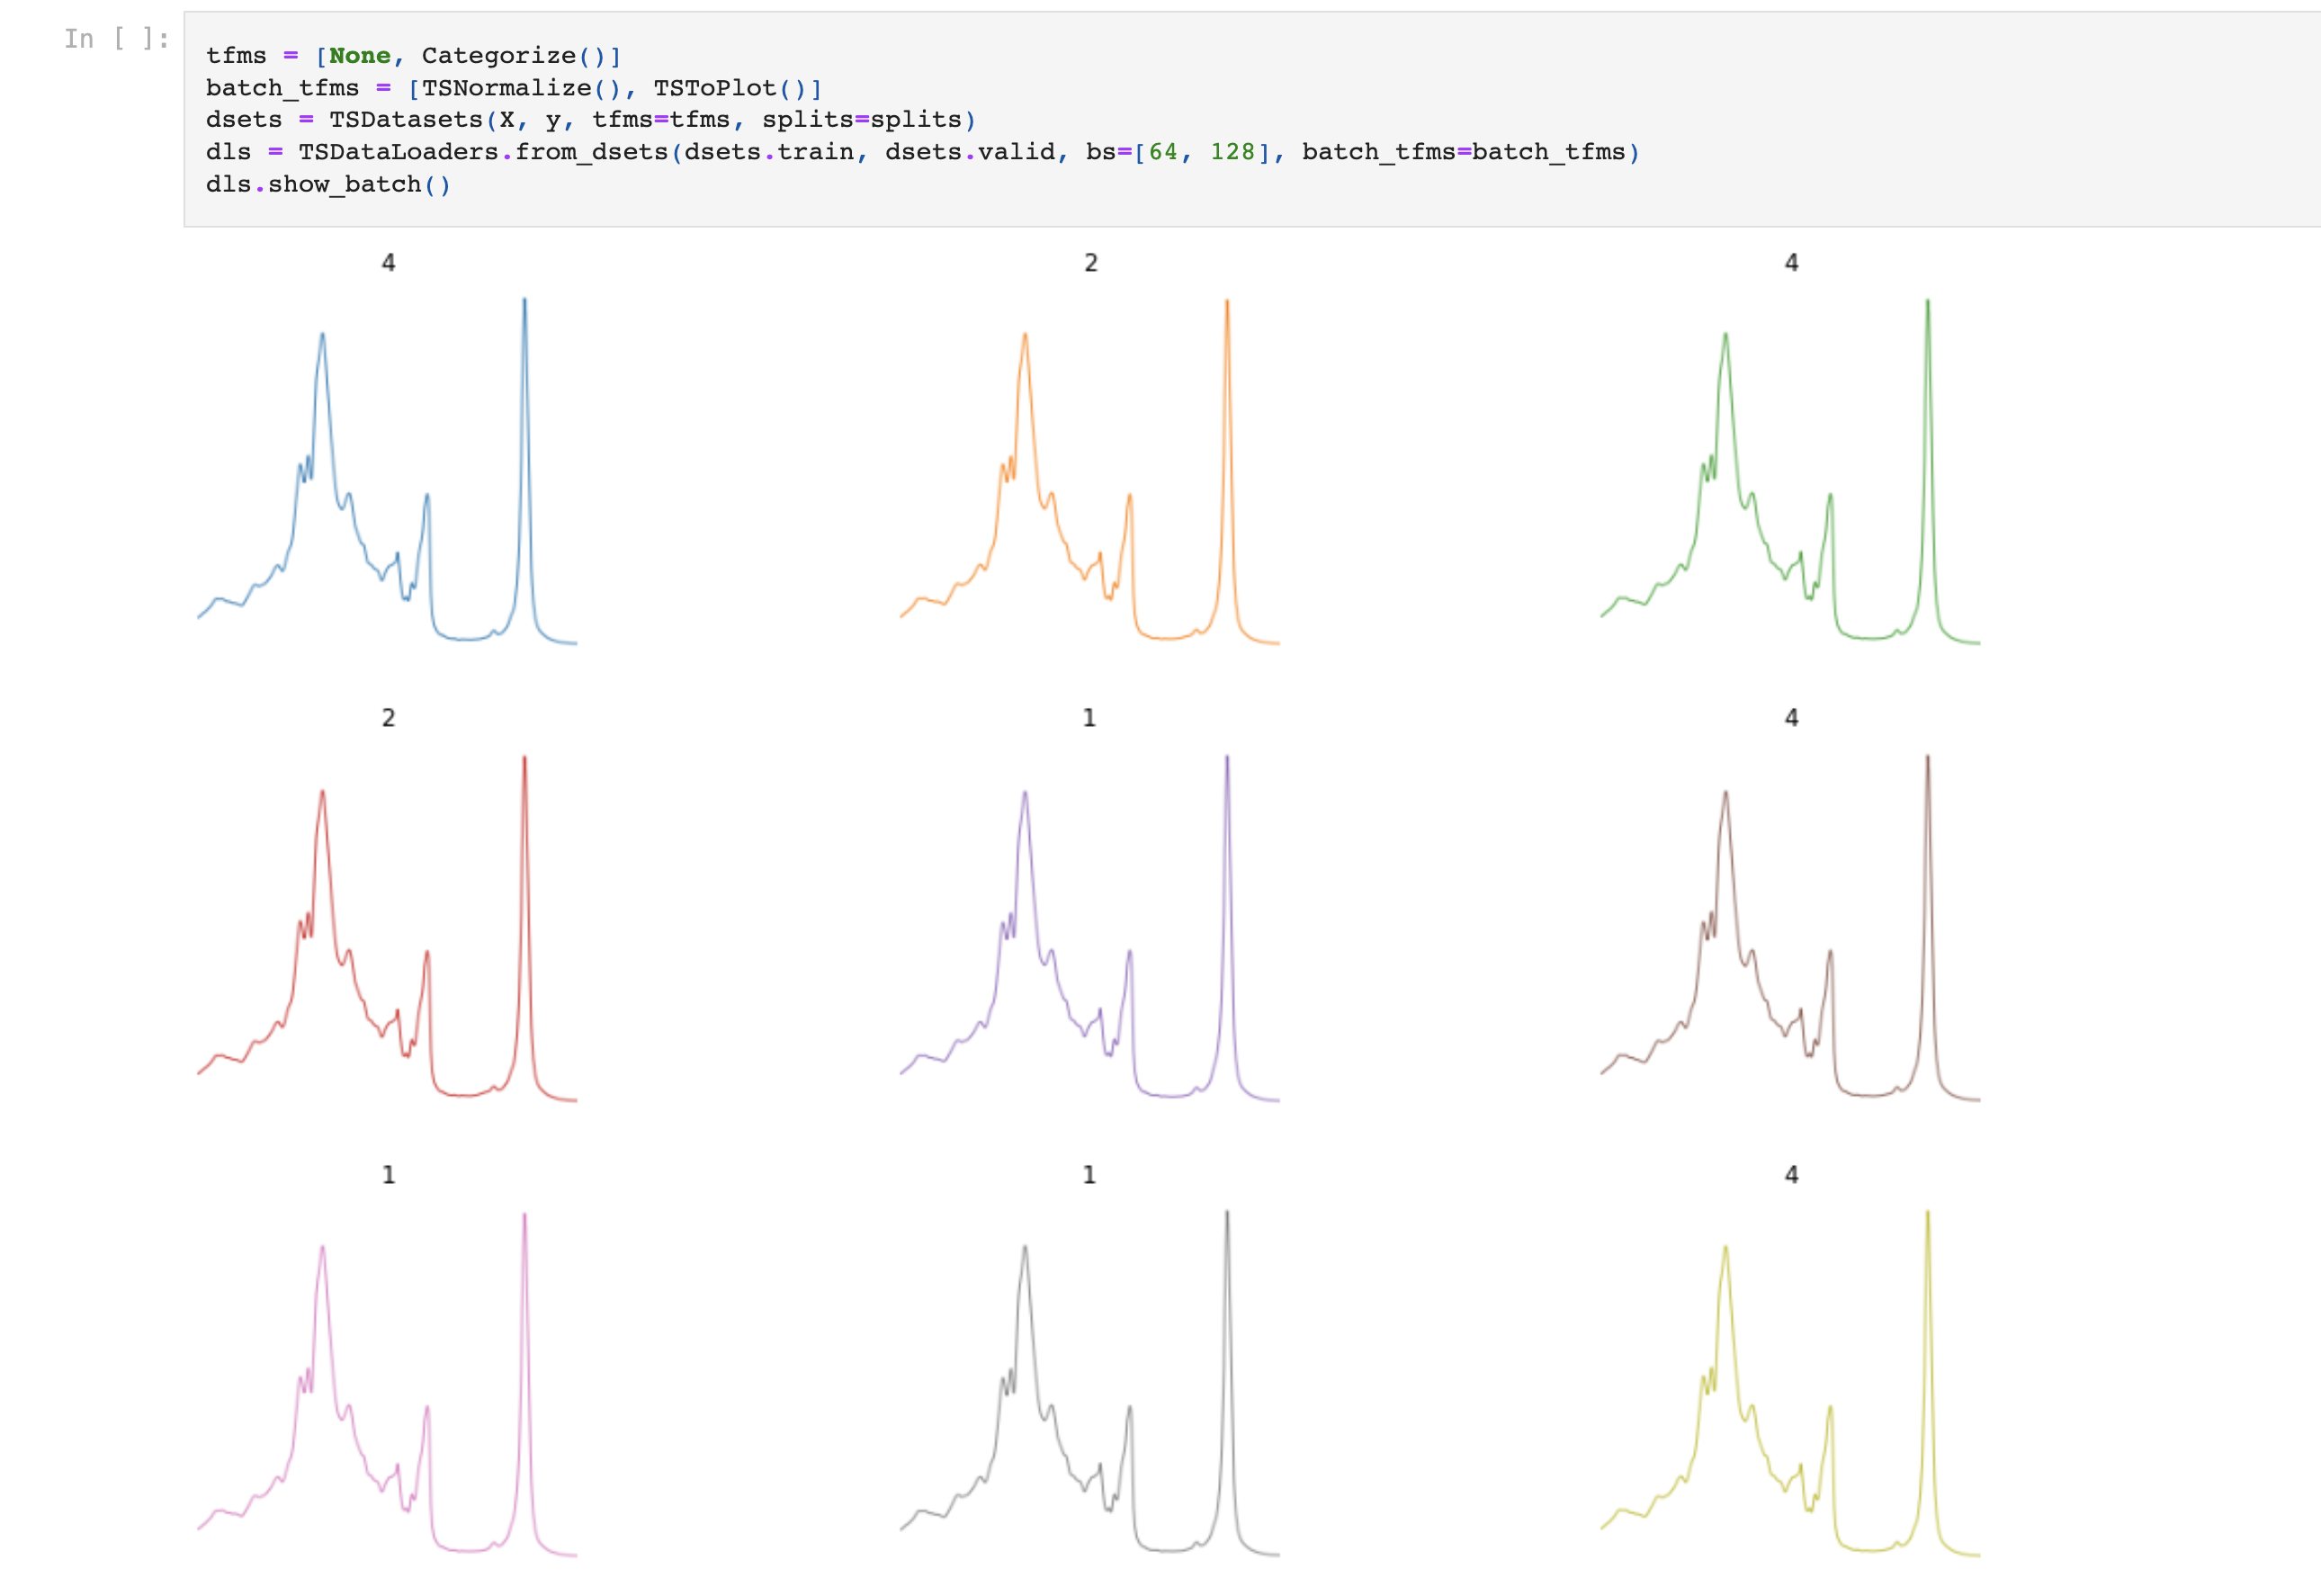Click the number 128 in batch sizes
Screen dimensions: 2321x1596
1232,152
